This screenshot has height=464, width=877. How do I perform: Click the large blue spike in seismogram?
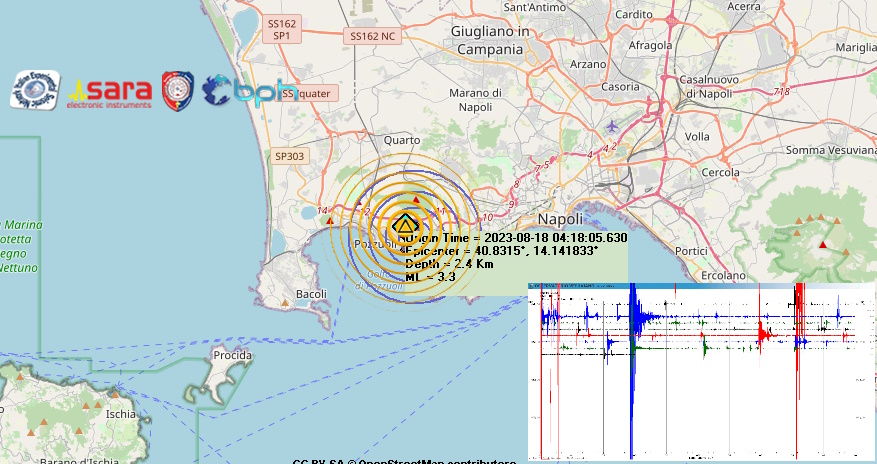click(x=632, y=380)
